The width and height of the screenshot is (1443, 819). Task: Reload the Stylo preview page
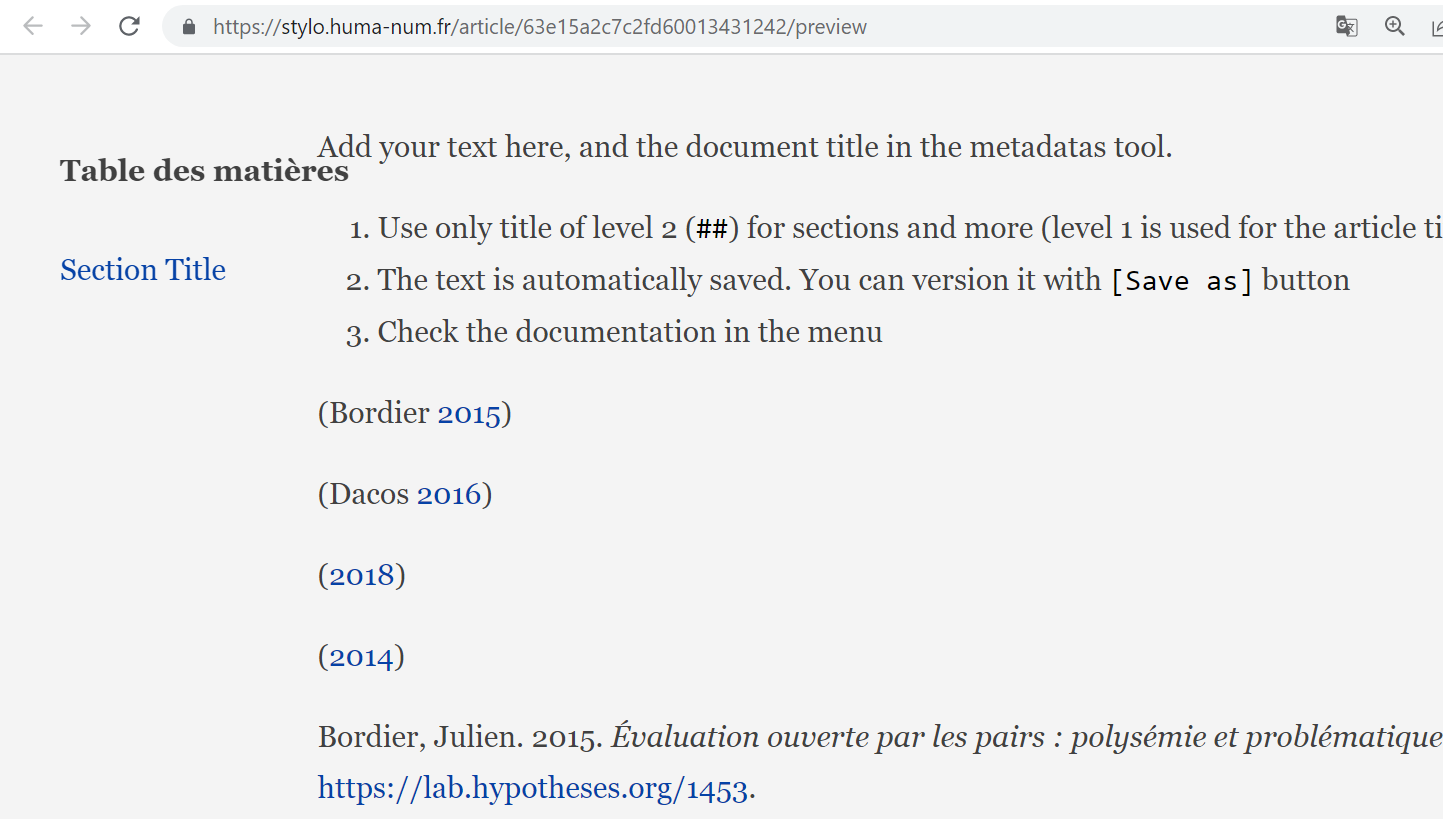click(x=129, y=26)
